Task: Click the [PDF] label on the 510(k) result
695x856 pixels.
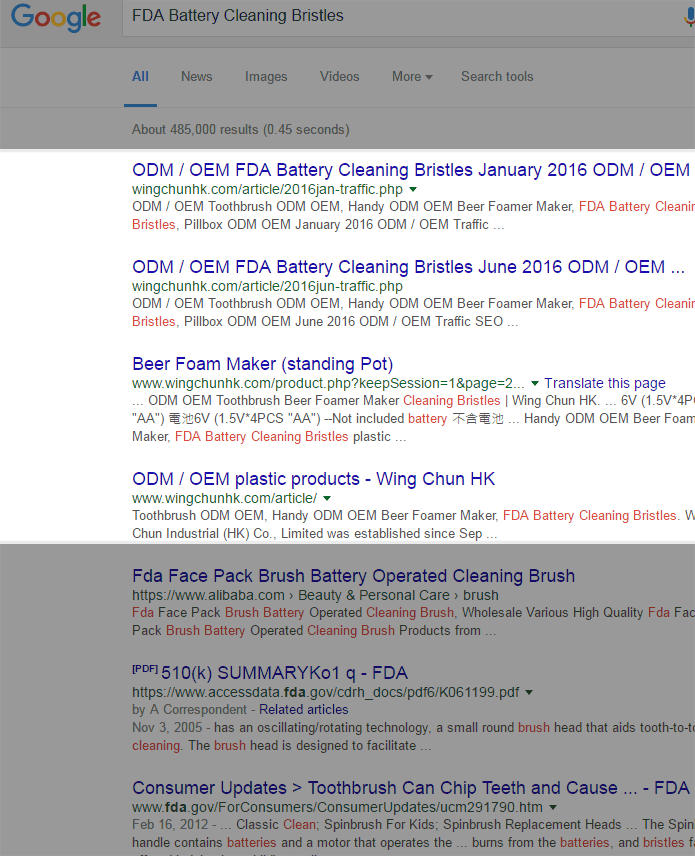Action: tap(145, 669)
